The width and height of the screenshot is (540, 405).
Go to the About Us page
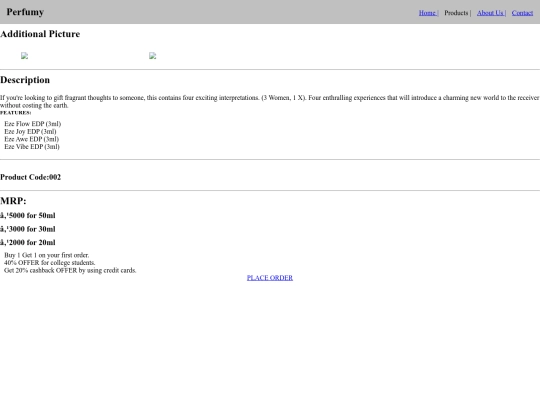490,13
